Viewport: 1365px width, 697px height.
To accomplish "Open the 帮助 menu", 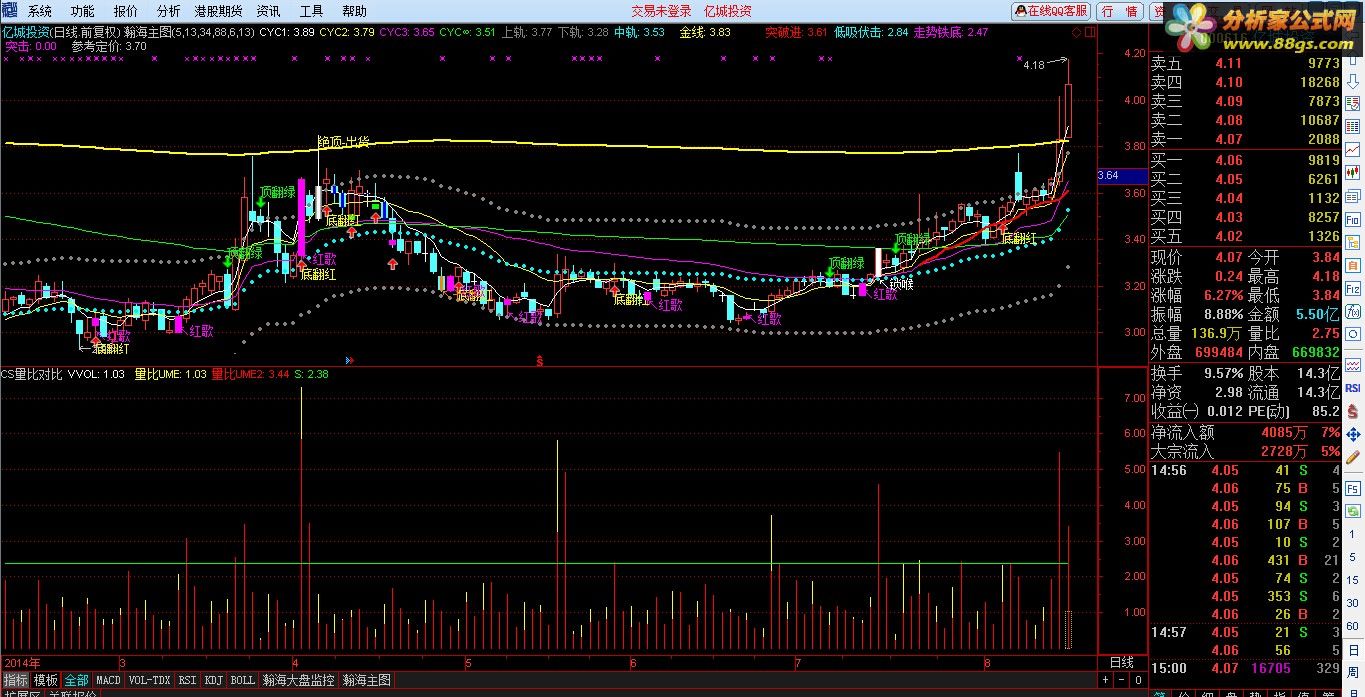I will [x=354, y=11].
